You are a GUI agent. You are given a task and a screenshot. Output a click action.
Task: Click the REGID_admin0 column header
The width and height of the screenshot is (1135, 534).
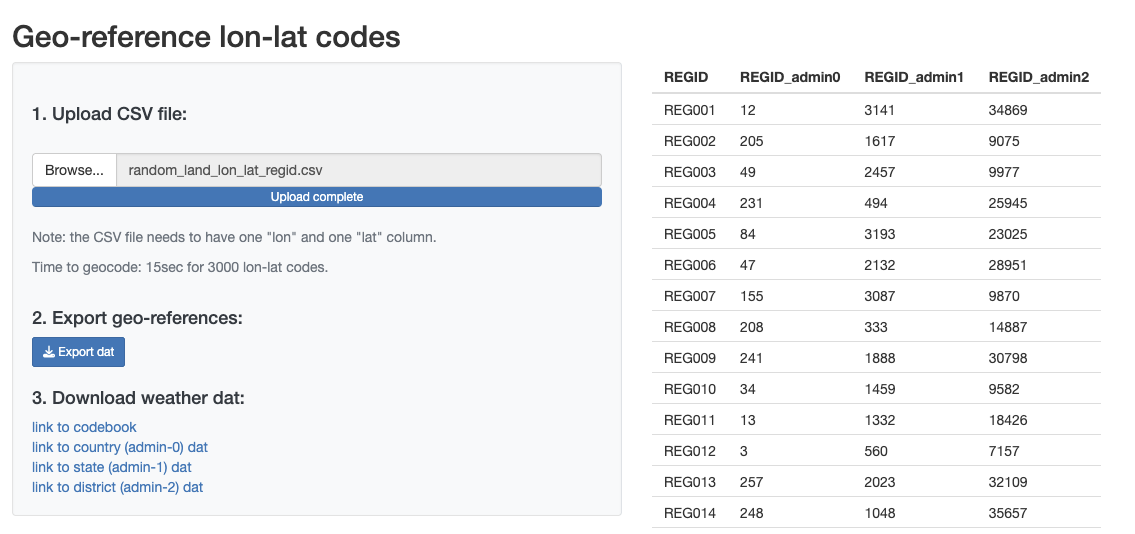(x=790, y=77)
